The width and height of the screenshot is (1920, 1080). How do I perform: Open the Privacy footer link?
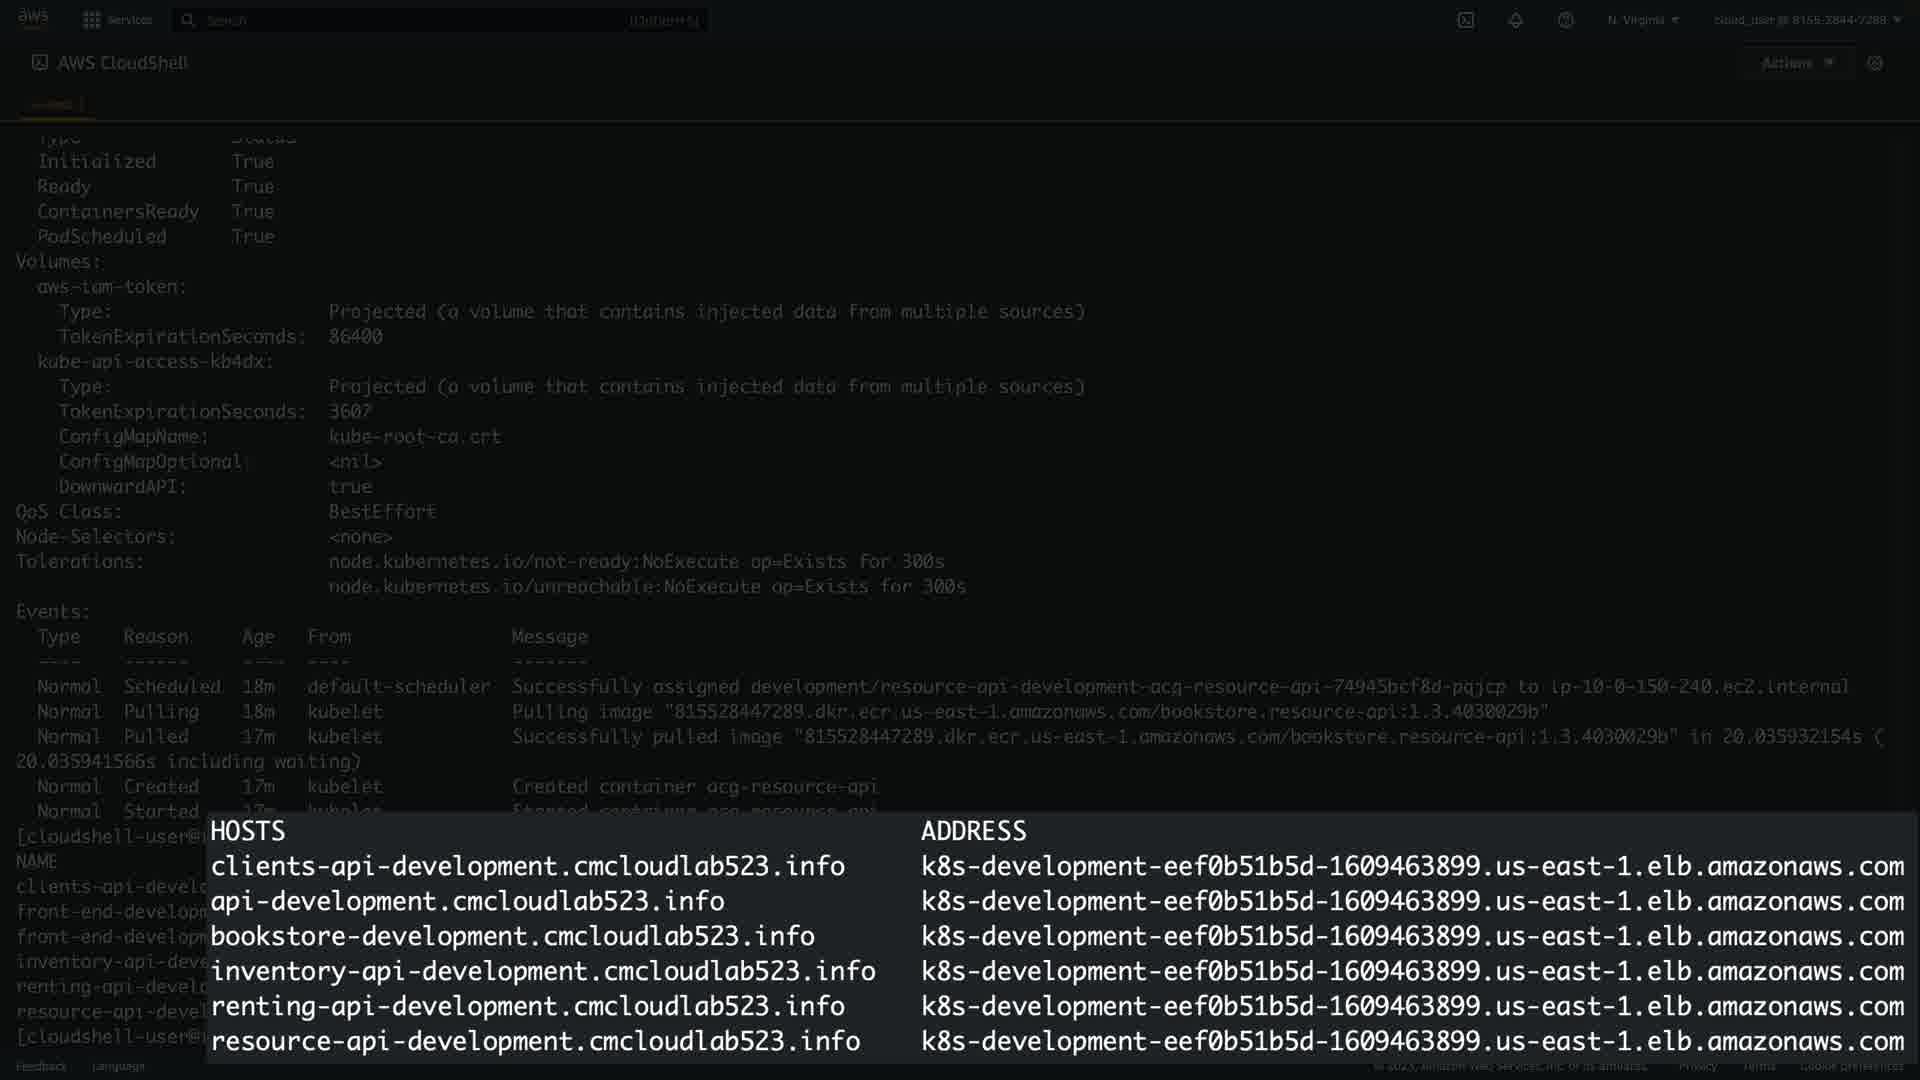[1697, 1066]
